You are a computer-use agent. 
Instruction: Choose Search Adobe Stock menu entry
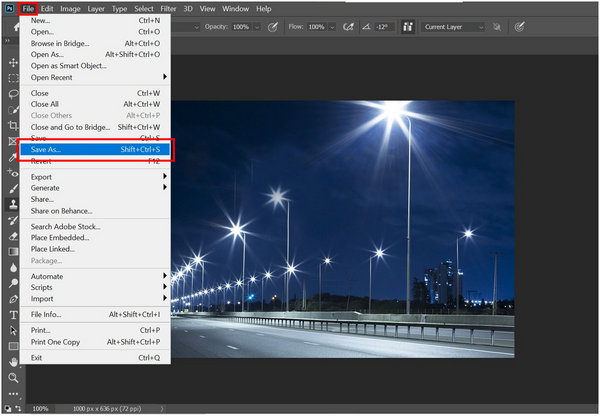95,227
